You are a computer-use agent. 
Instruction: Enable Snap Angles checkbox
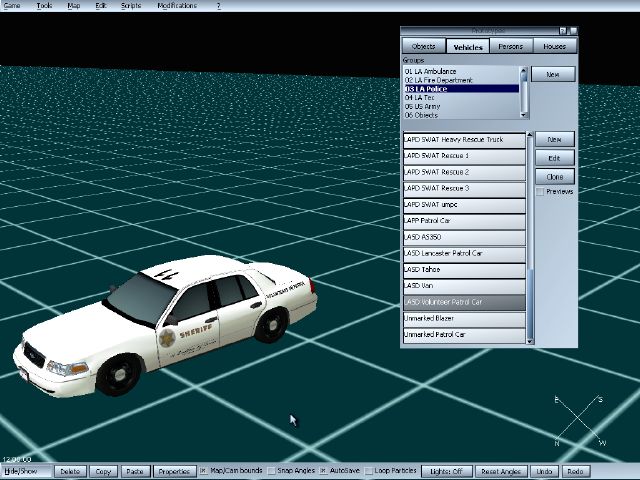[x=271, y=471]
